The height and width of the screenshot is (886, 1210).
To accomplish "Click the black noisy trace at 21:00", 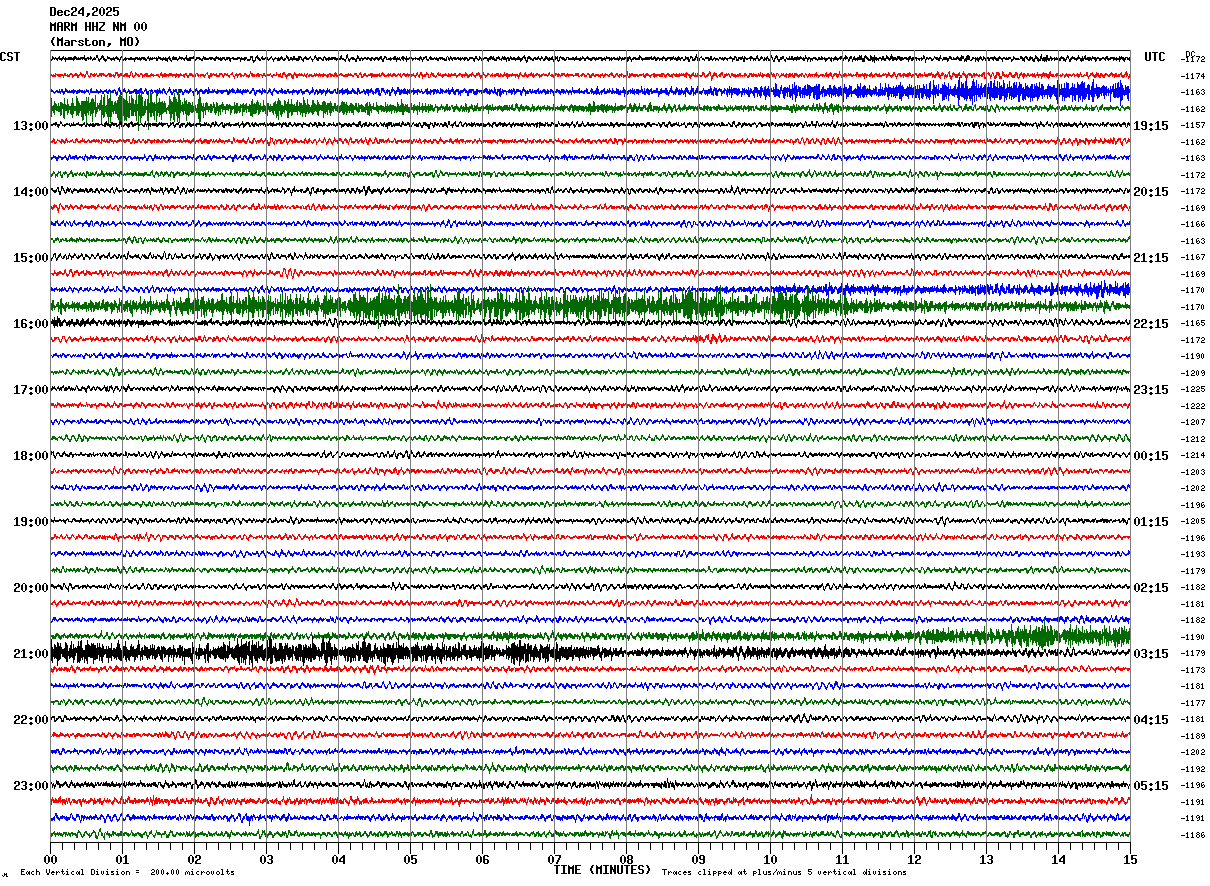I will (340, 653).
